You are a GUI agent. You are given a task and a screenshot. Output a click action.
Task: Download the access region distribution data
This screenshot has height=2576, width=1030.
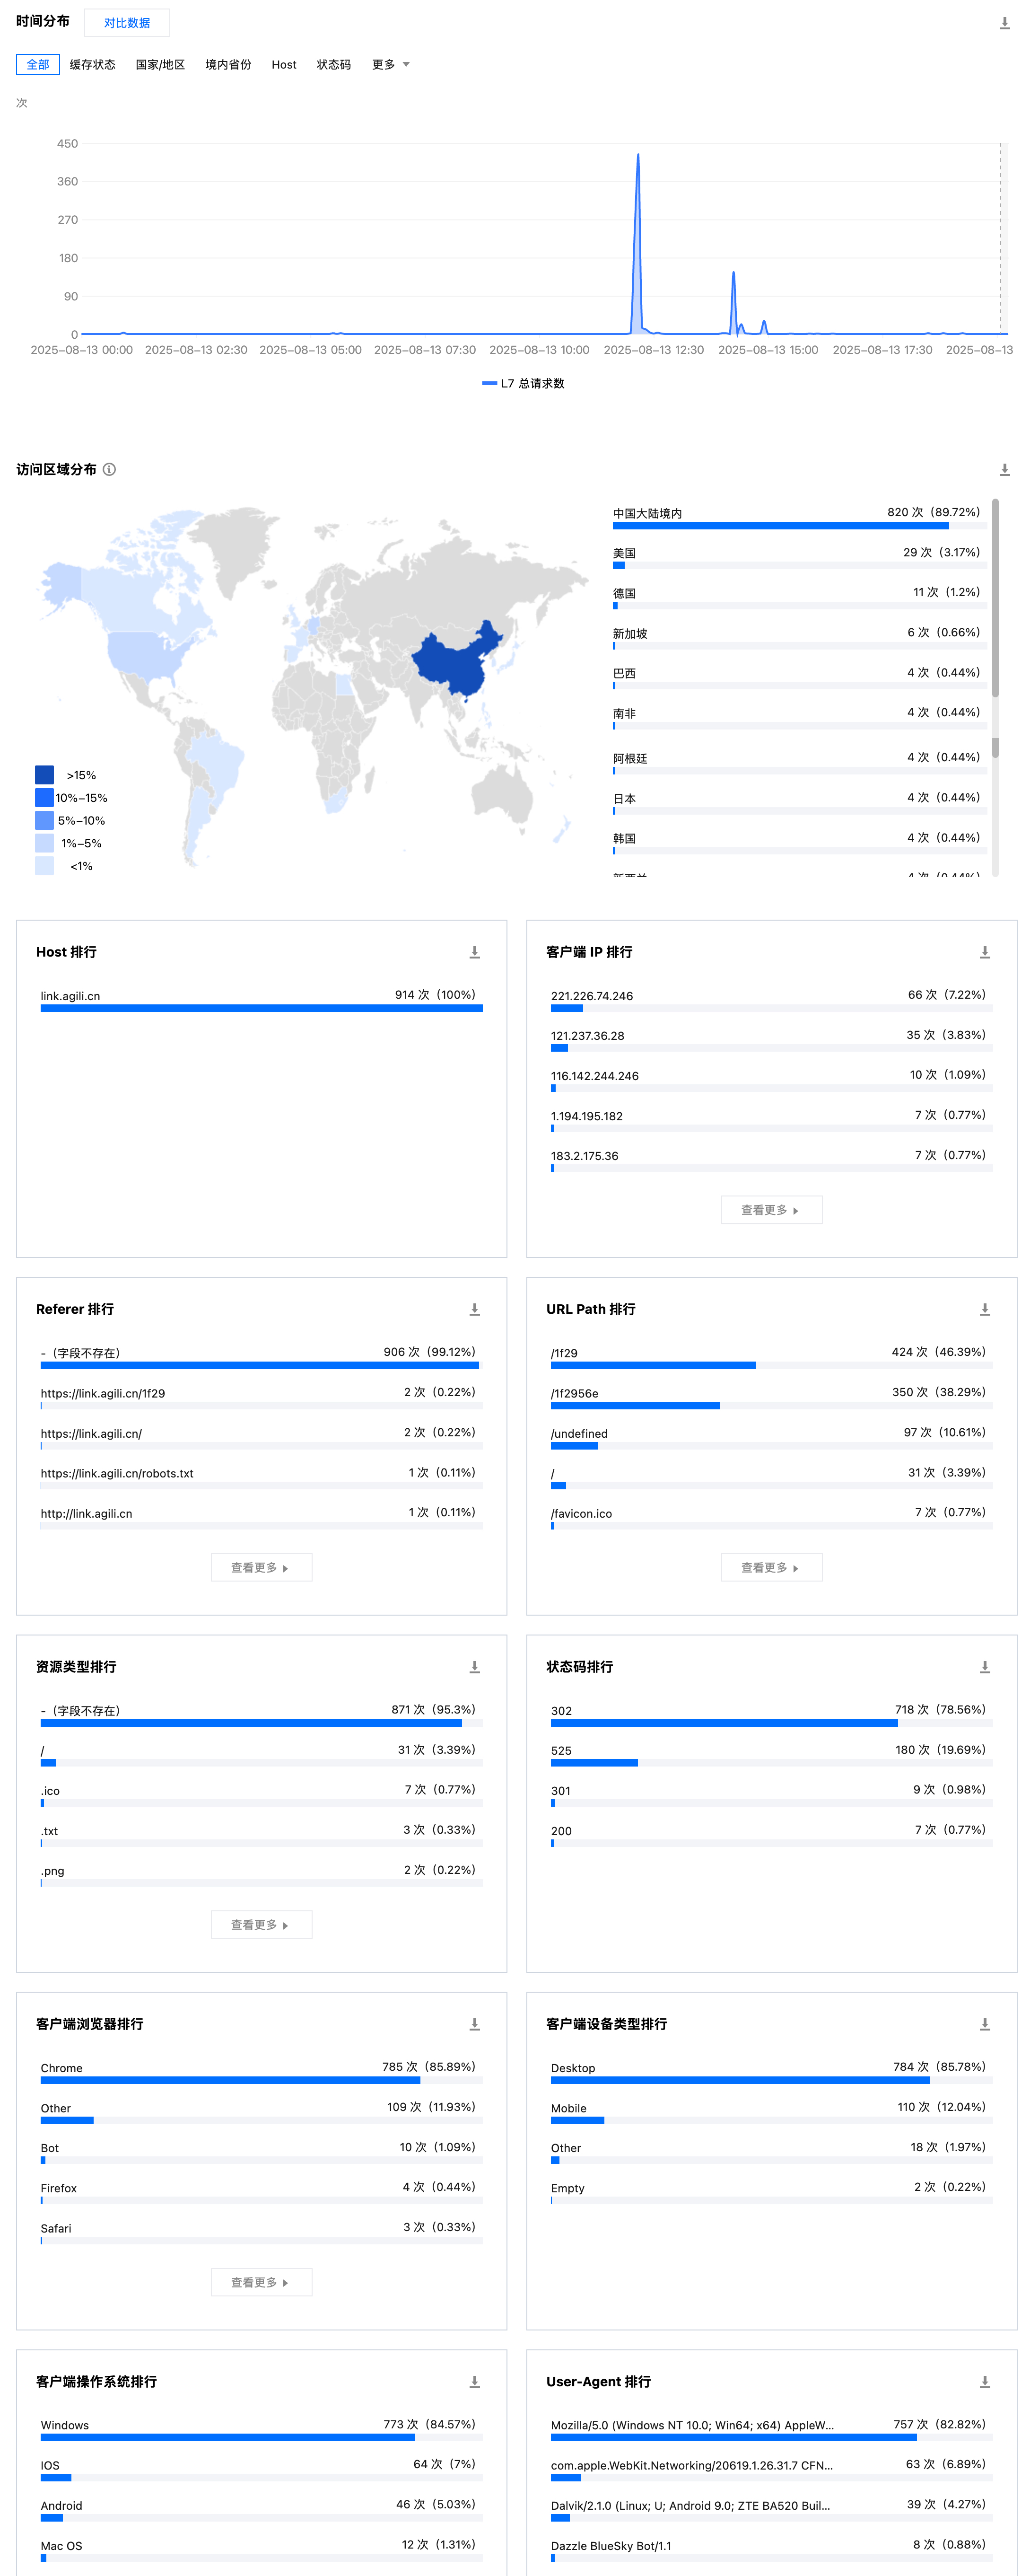(1004, 469)
